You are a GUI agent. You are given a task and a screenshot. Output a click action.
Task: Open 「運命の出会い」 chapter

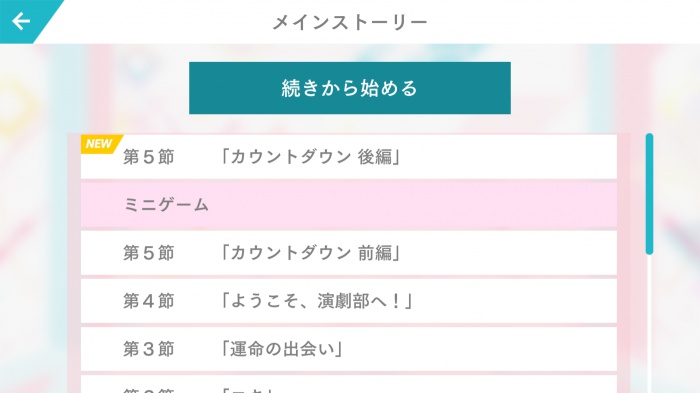(x=349, y=349)
